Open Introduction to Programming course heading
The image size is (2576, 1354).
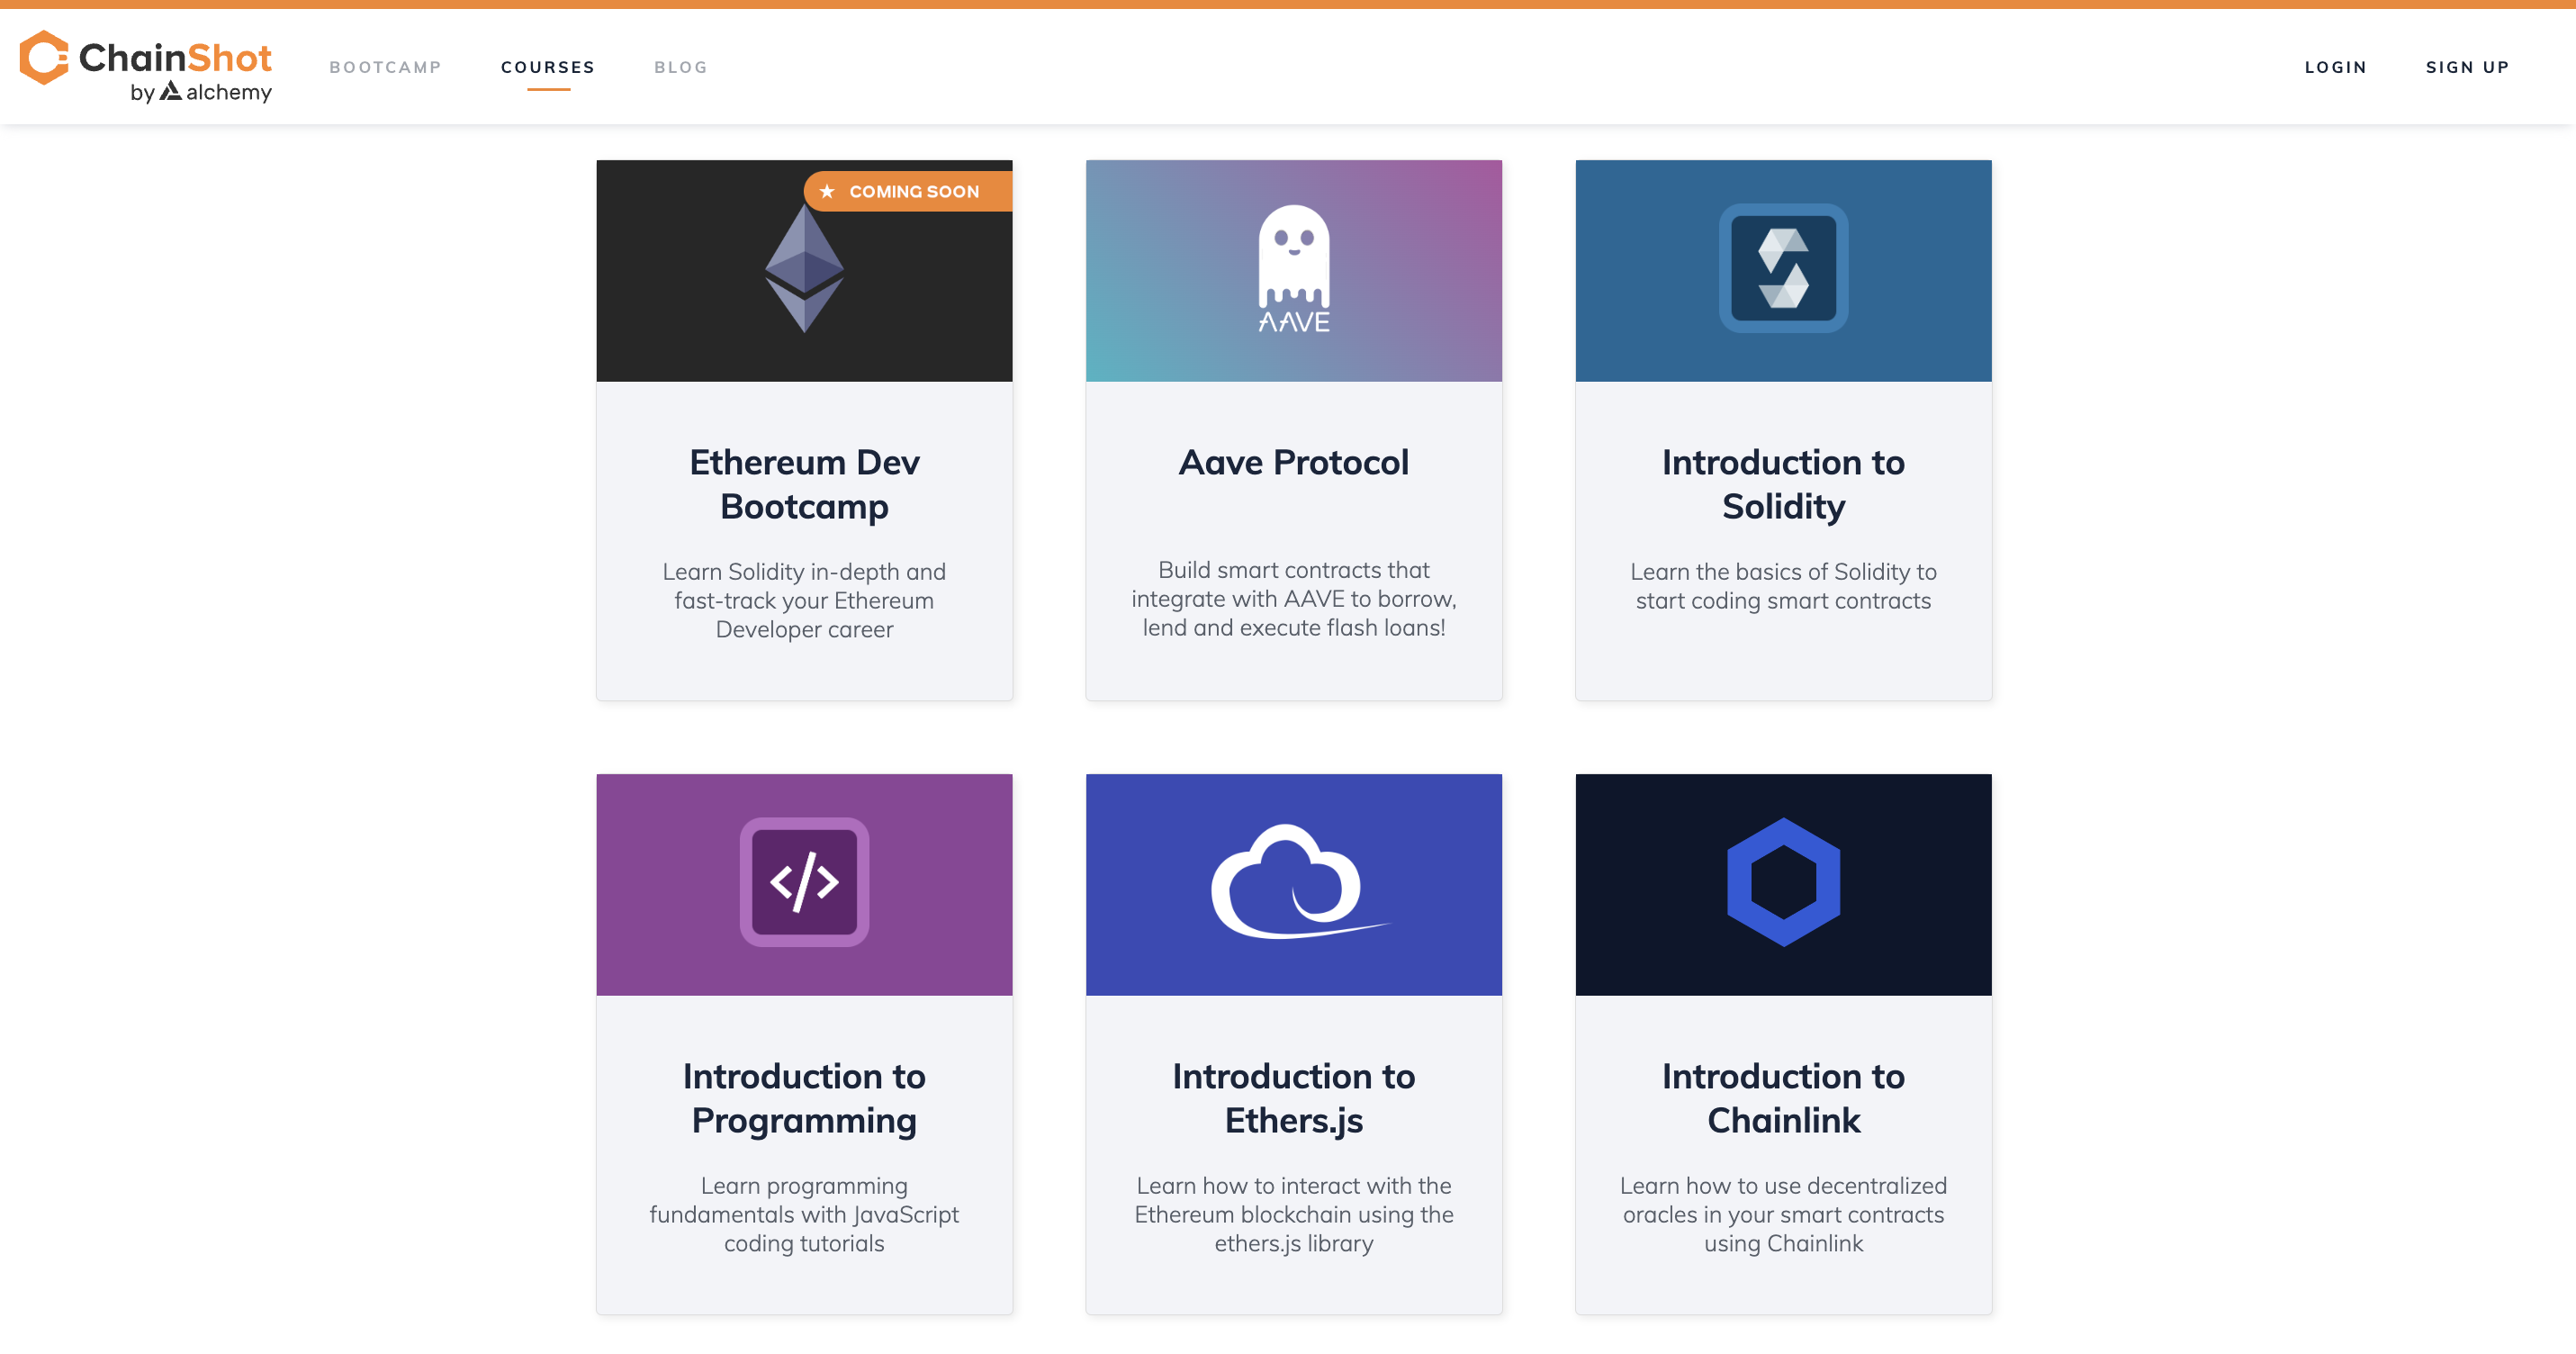click(804, 1098)
